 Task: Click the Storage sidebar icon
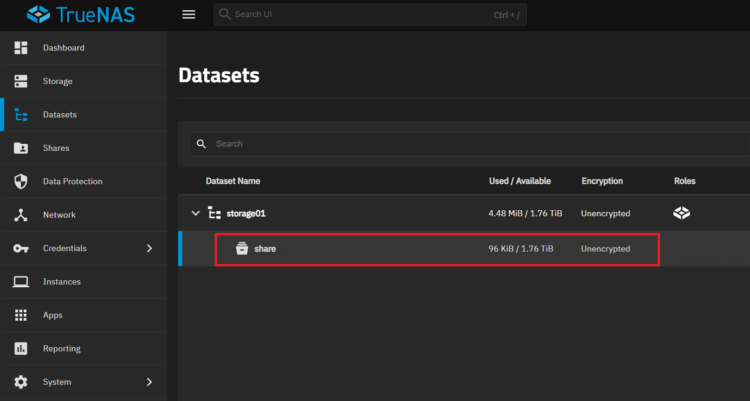point(21,81)
